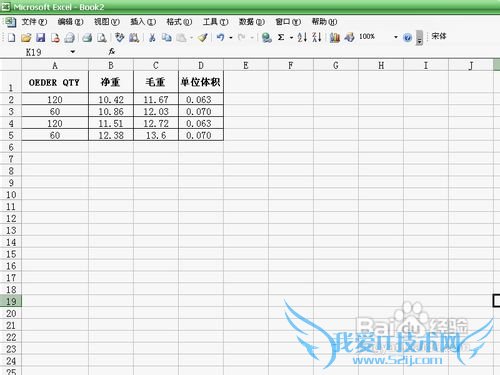
Task: Expand the Undo history dropdown arrow
Action: point(231,38)
